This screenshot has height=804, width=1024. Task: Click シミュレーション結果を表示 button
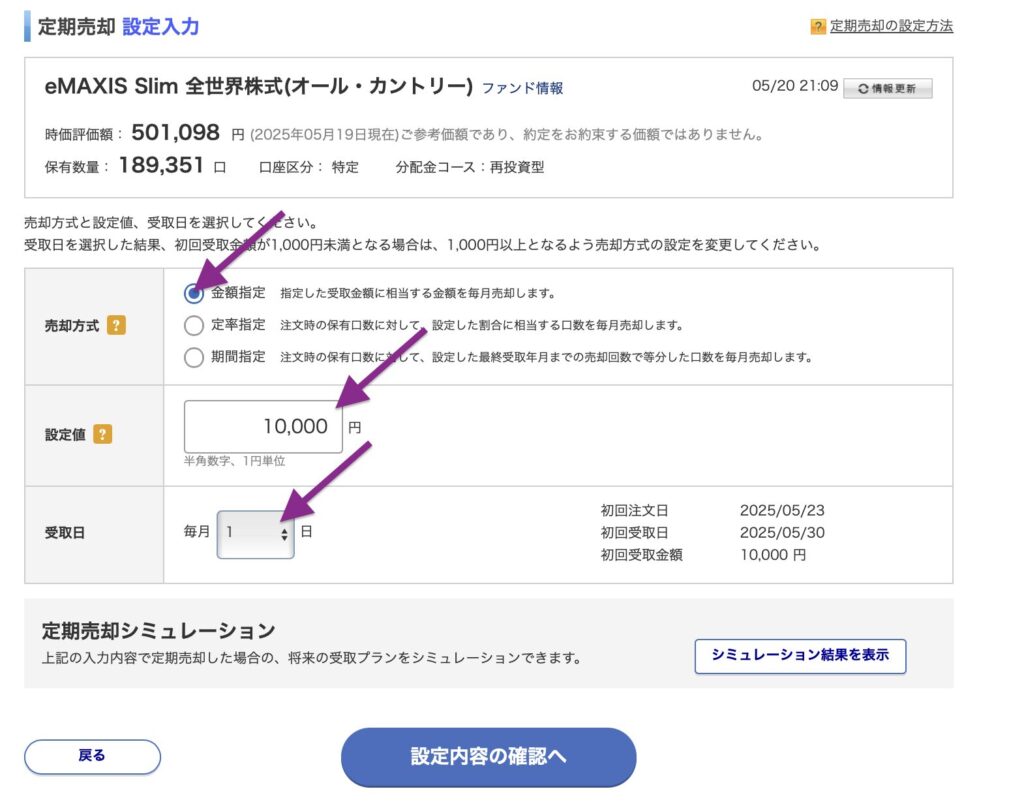(x=800, y=655)
